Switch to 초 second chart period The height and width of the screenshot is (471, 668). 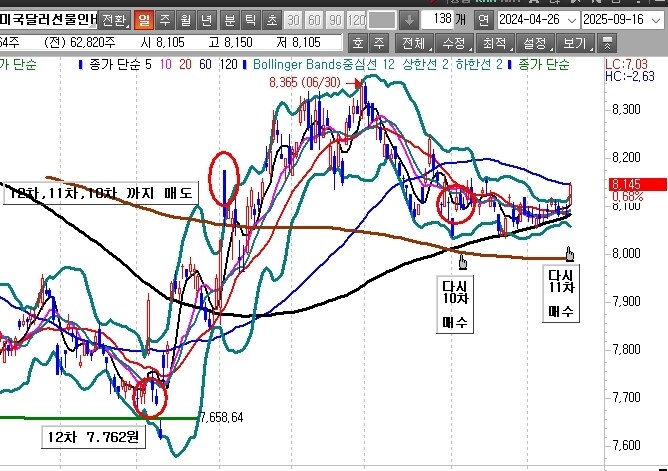271,20
